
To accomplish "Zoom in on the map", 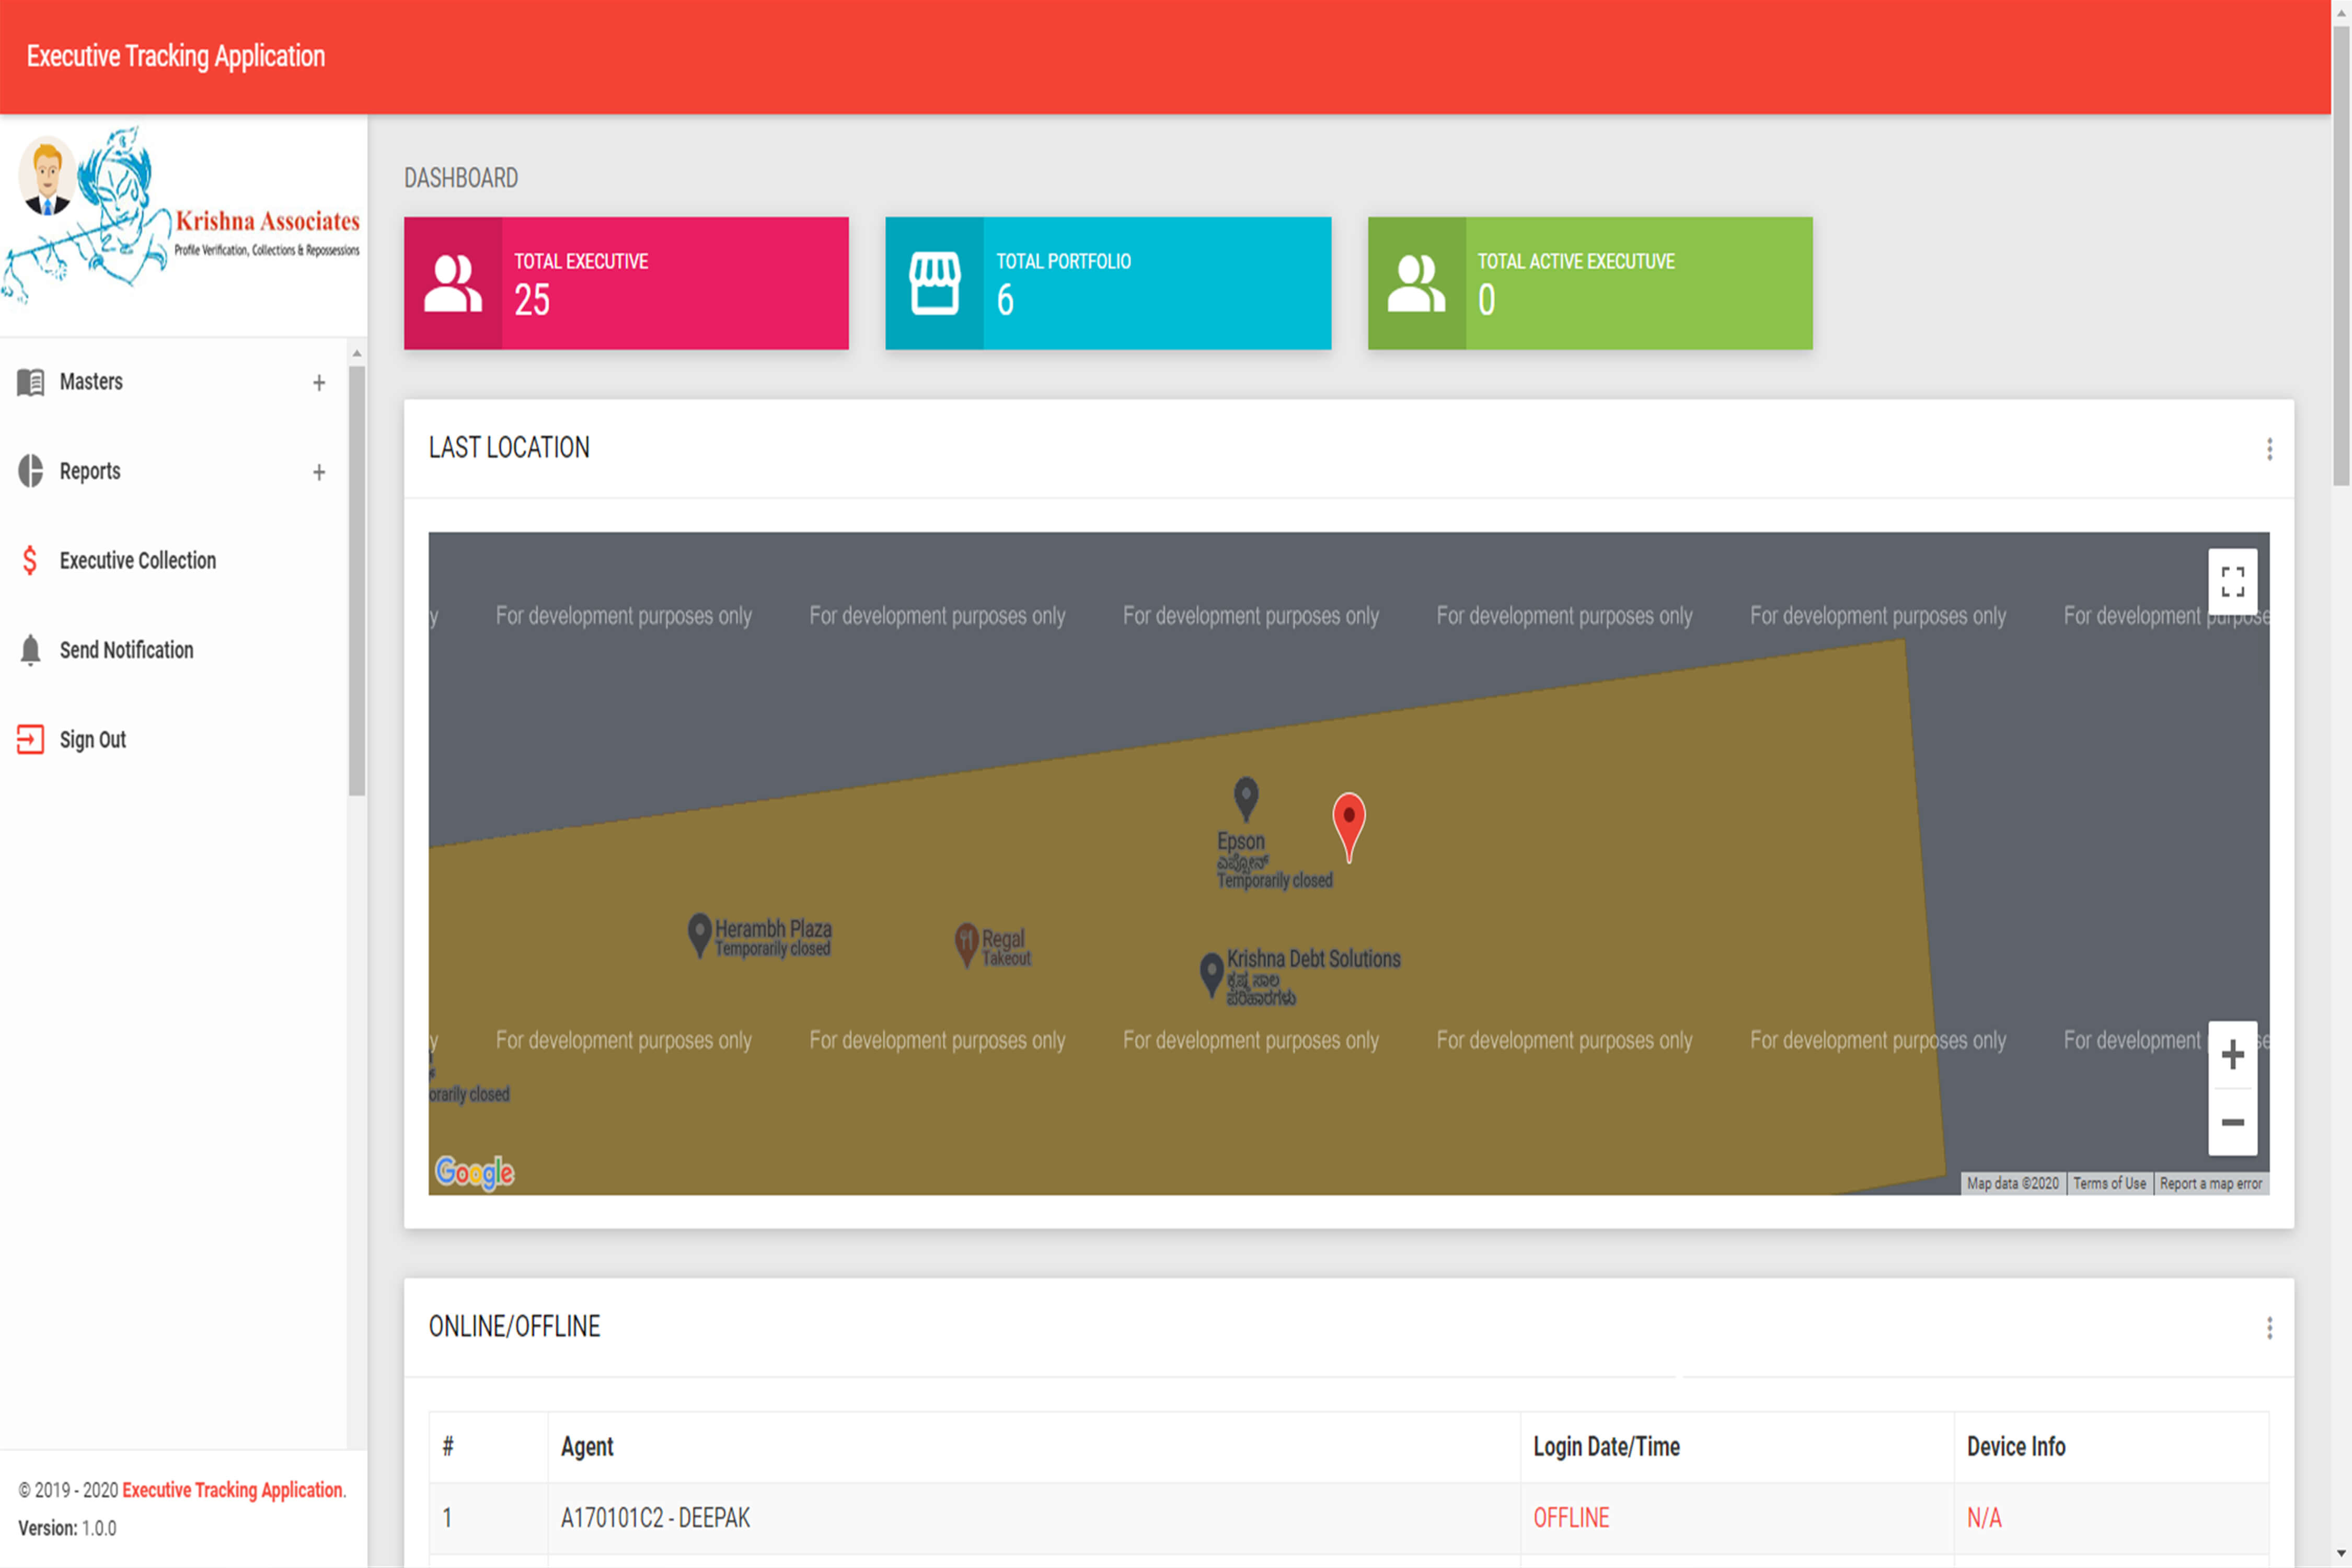I will (x=2232, y=1054).
